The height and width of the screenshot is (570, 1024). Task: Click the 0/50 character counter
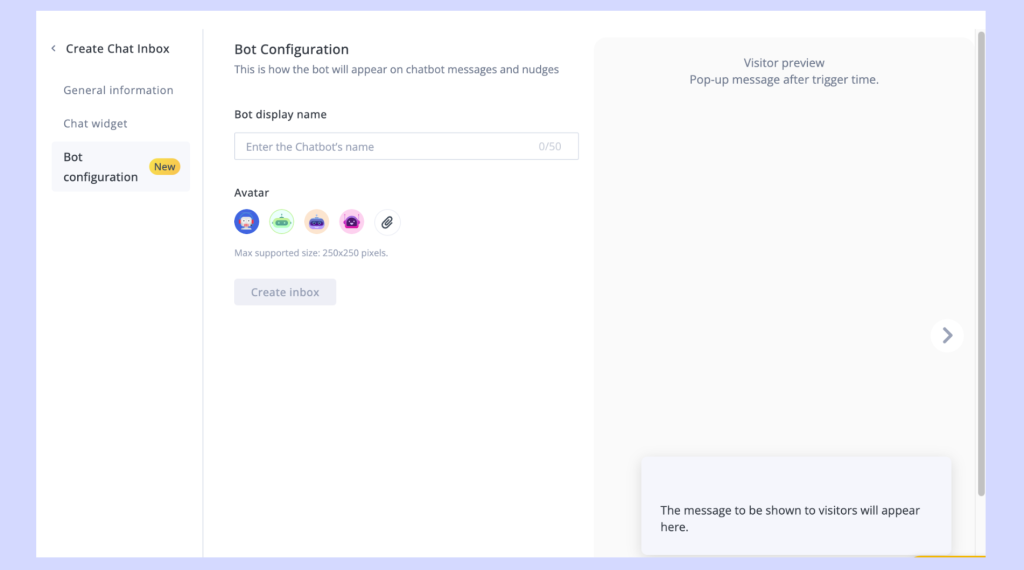coord(550,147)
